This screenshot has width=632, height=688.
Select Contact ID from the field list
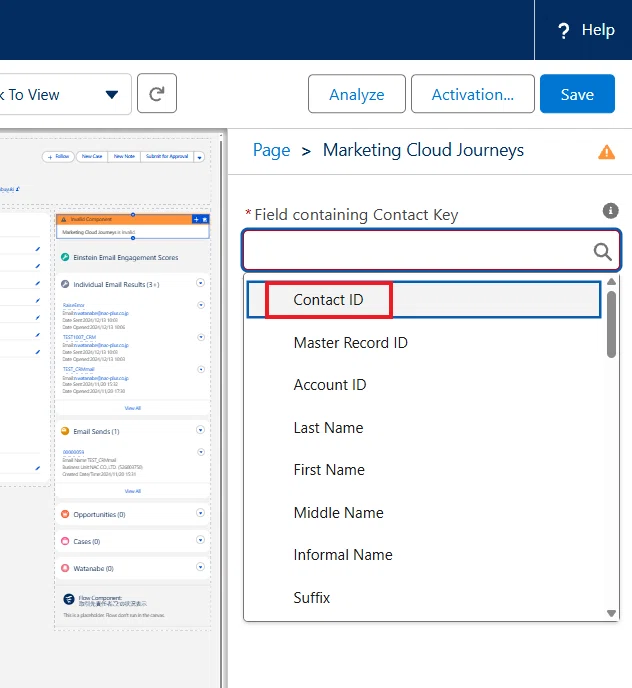point(424,300)
